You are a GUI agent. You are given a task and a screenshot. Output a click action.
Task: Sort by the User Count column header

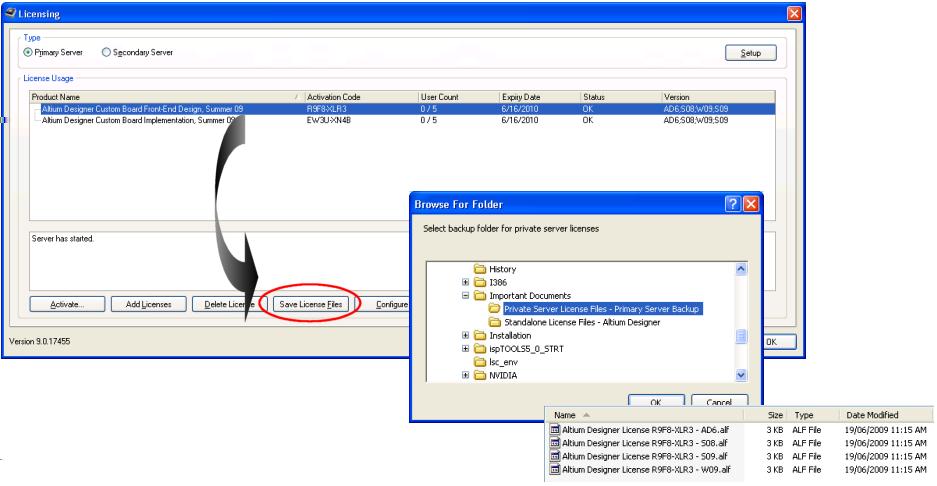coord(458,97)
